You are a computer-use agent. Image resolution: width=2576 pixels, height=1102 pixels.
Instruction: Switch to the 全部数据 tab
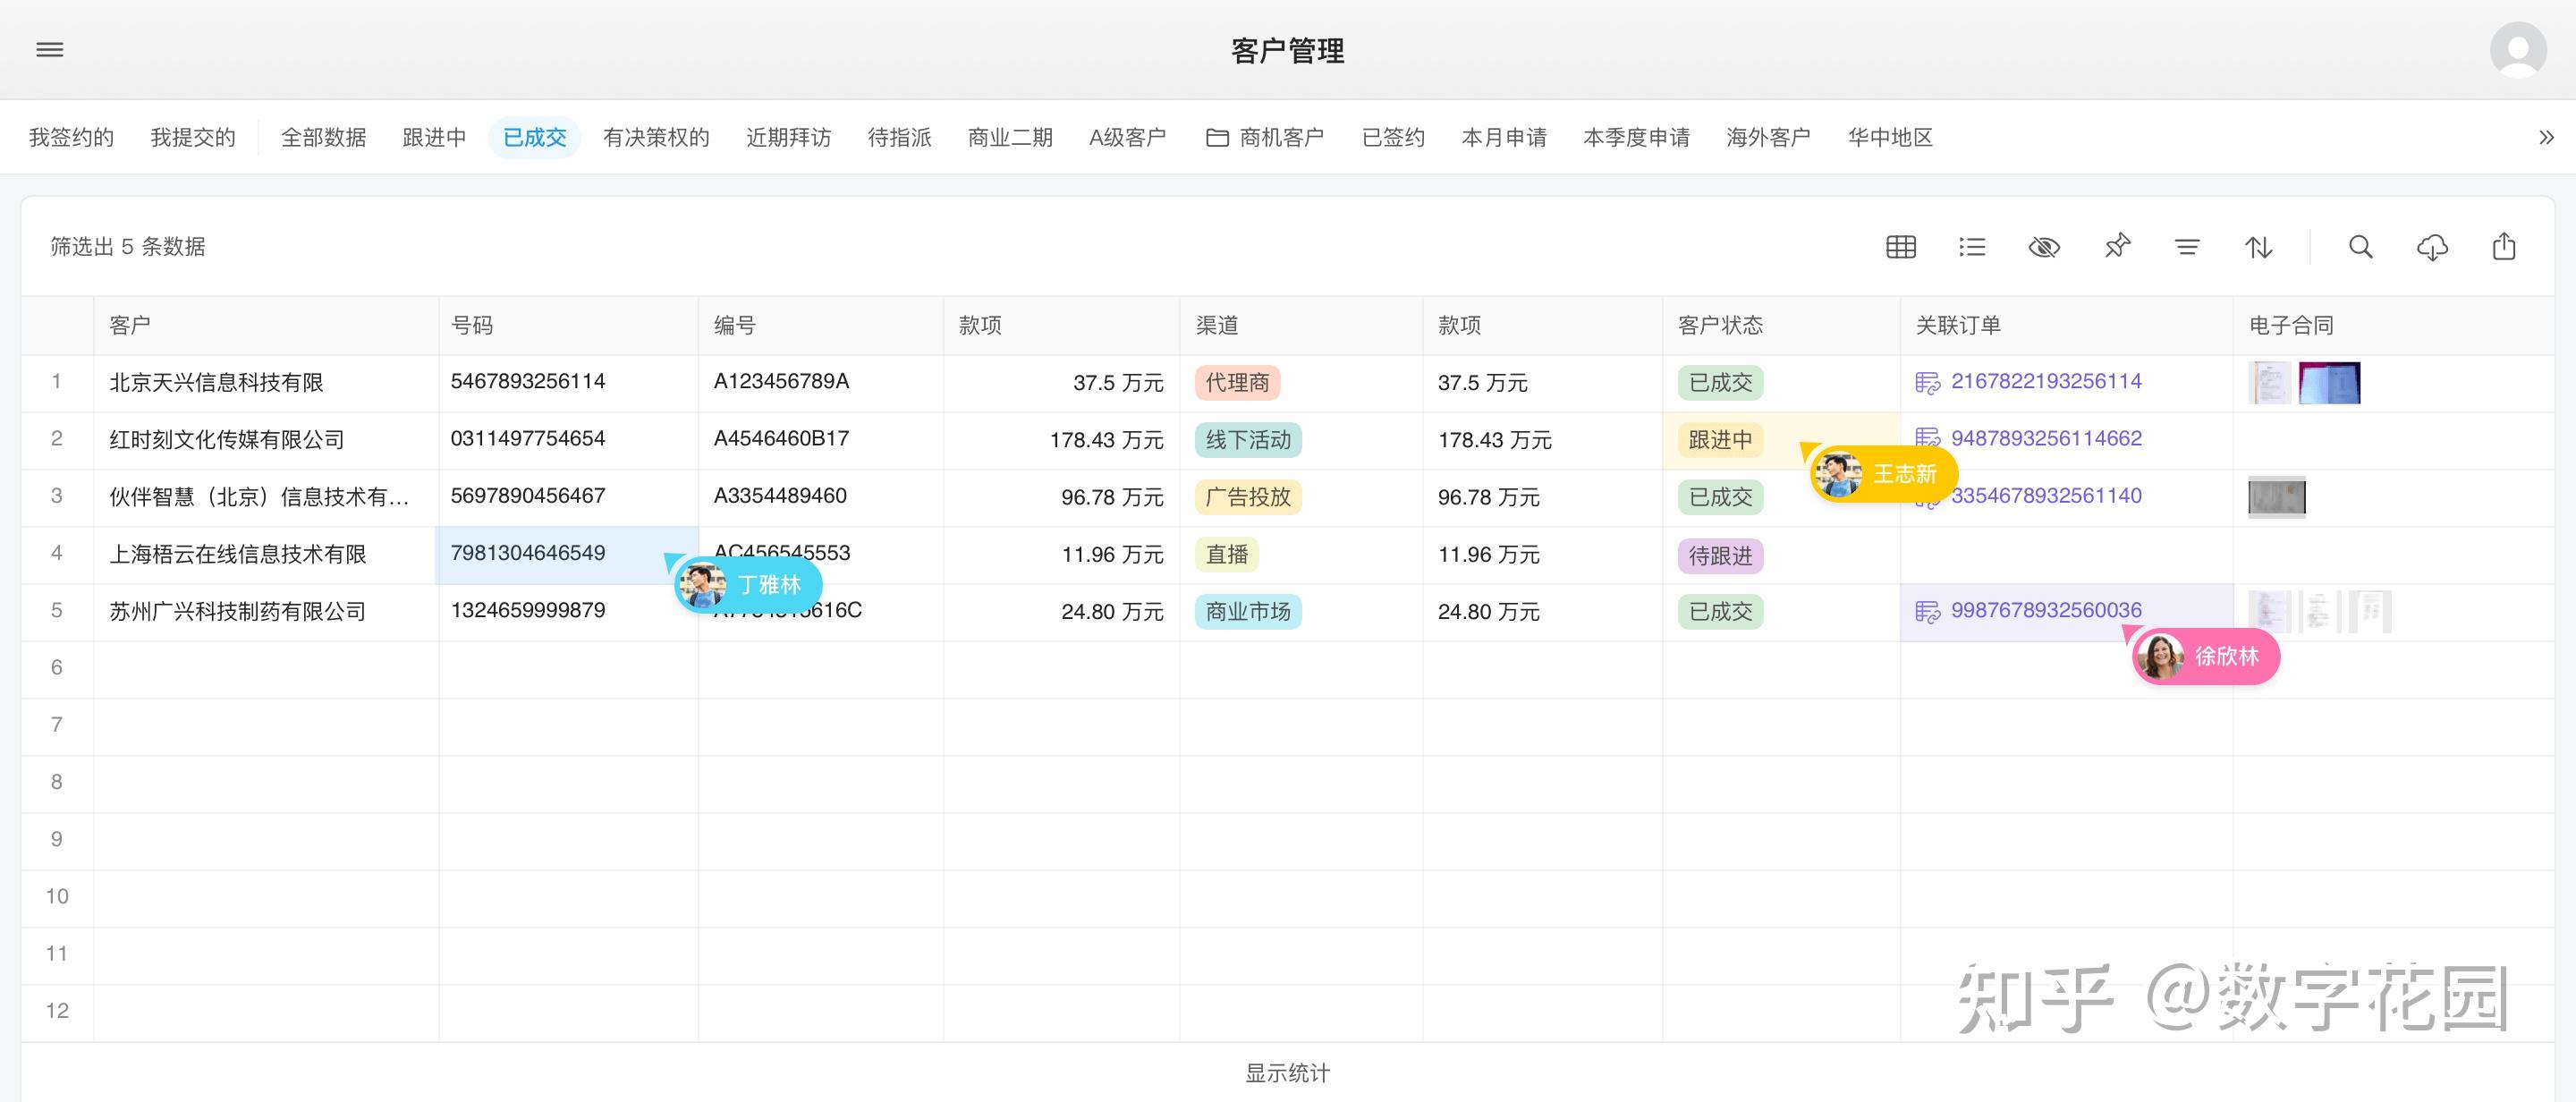coord(323,138)
